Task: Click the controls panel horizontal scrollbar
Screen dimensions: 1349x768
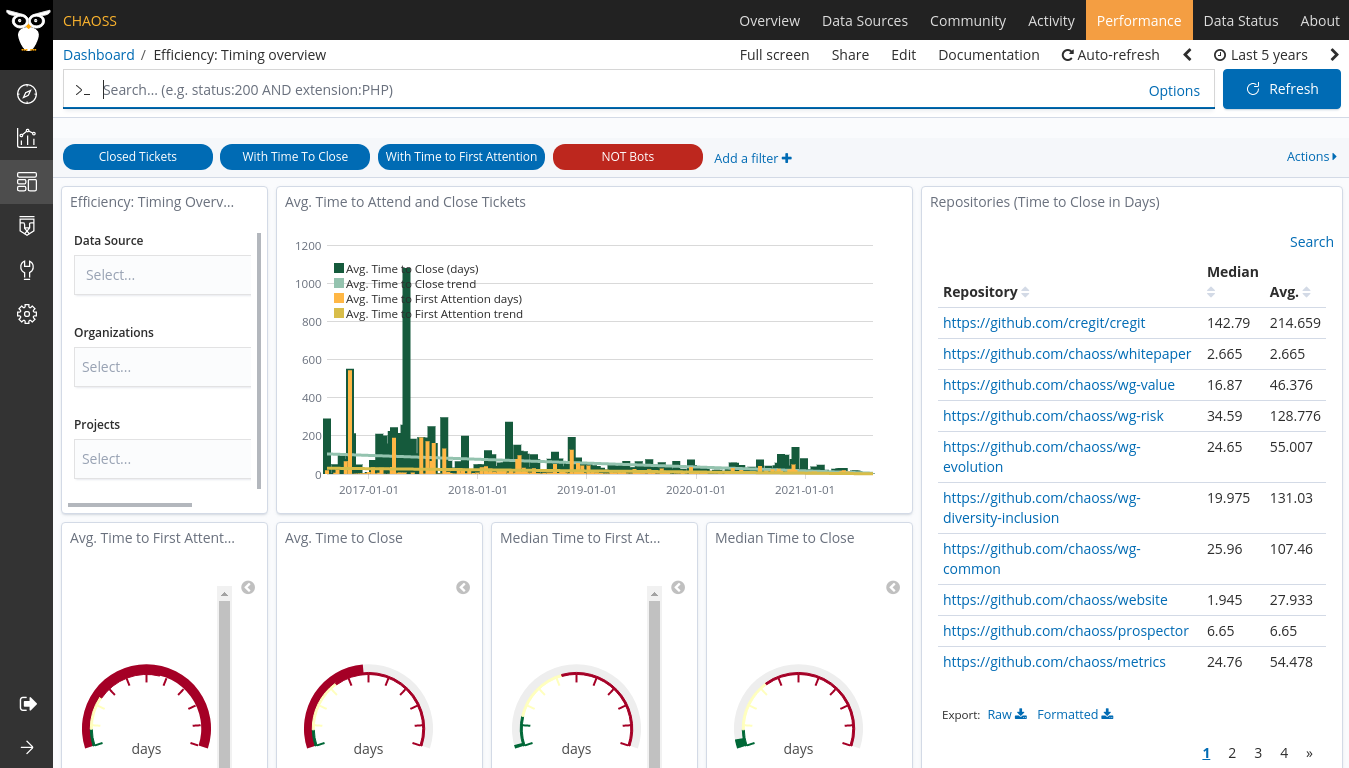Action: point(130,505)
